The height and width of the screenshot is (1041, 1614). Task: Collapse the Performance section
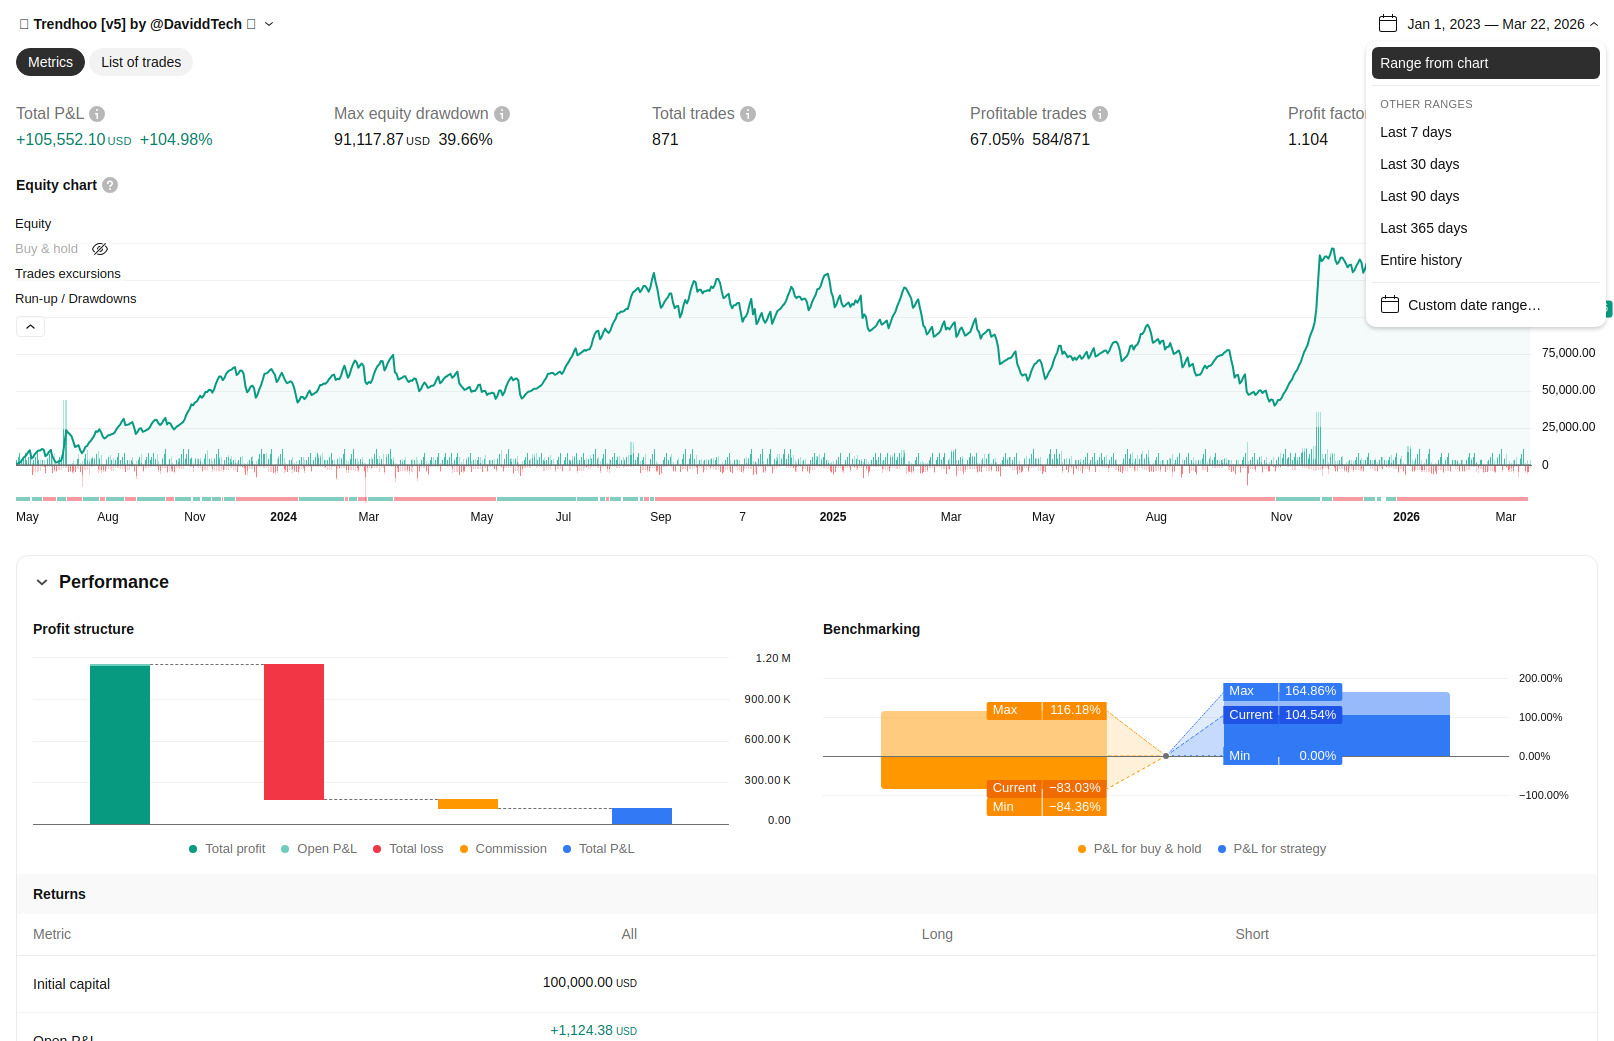[42, 582]
